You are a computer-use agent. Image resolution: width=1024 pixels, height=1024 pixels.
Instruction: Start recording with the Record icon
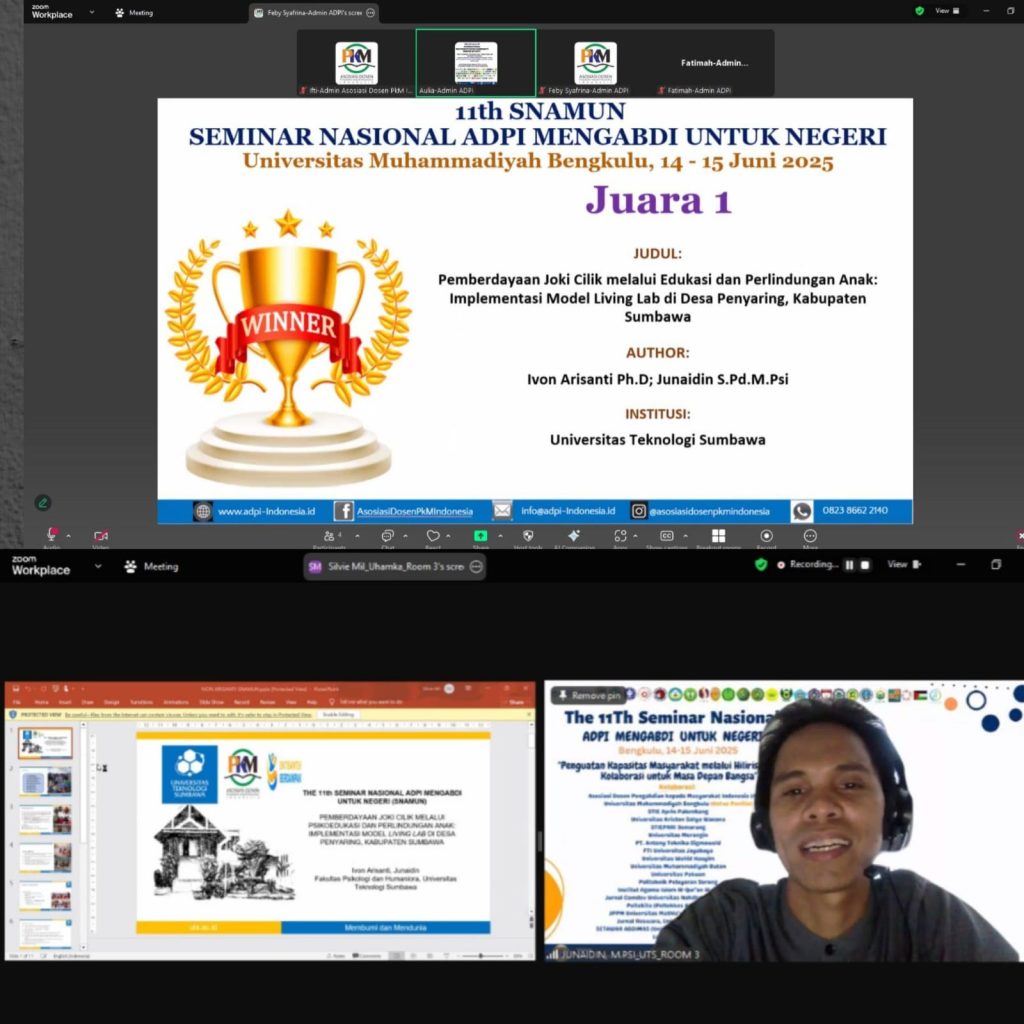(767, 536)
